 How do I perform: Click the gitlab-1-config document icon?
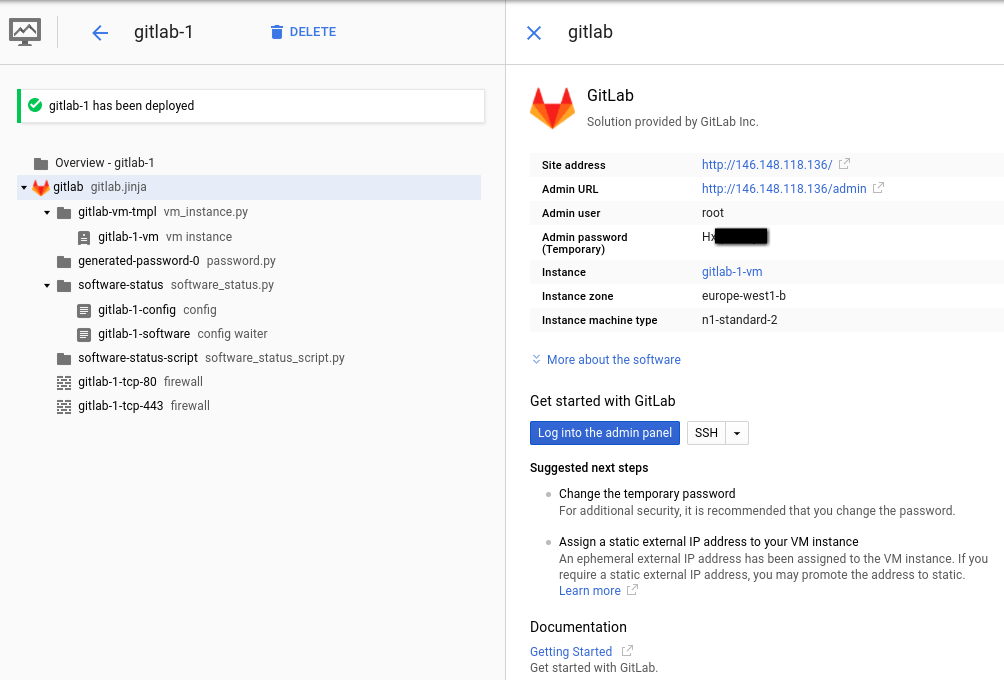[x=84, y=310]
